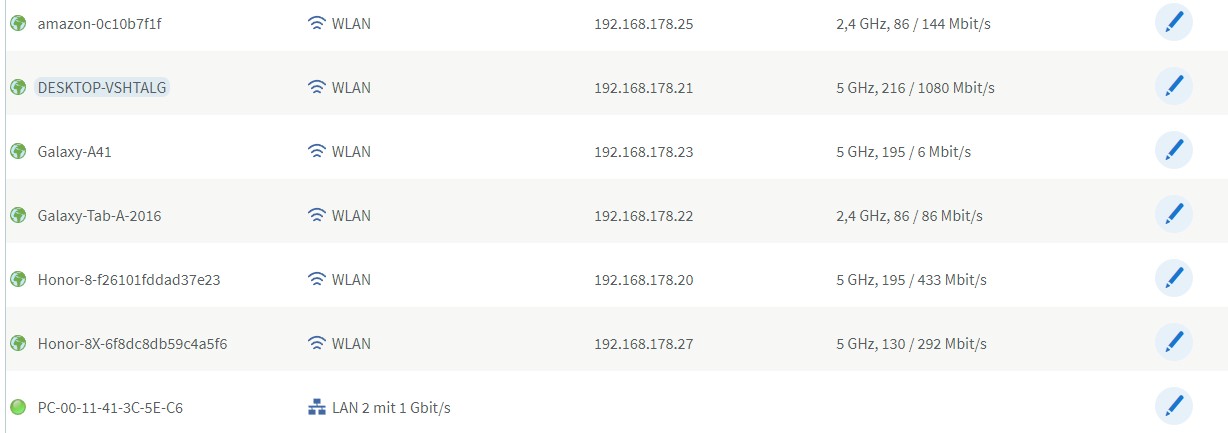Click the globe icon beside Galaxy-Tab-A-2016
The height and width of the screenshot is (433, 1228).
[x=18, y=215]
